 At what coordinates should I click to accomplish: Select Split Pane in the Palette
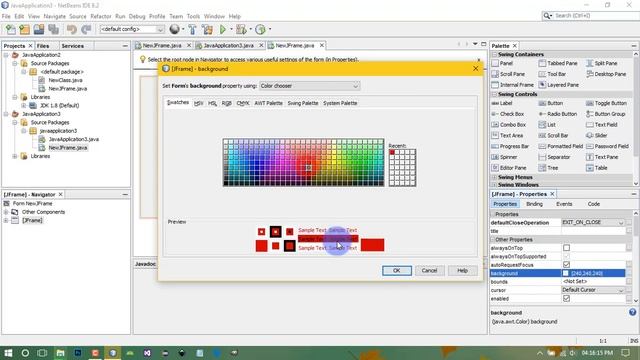coord(602,63)
